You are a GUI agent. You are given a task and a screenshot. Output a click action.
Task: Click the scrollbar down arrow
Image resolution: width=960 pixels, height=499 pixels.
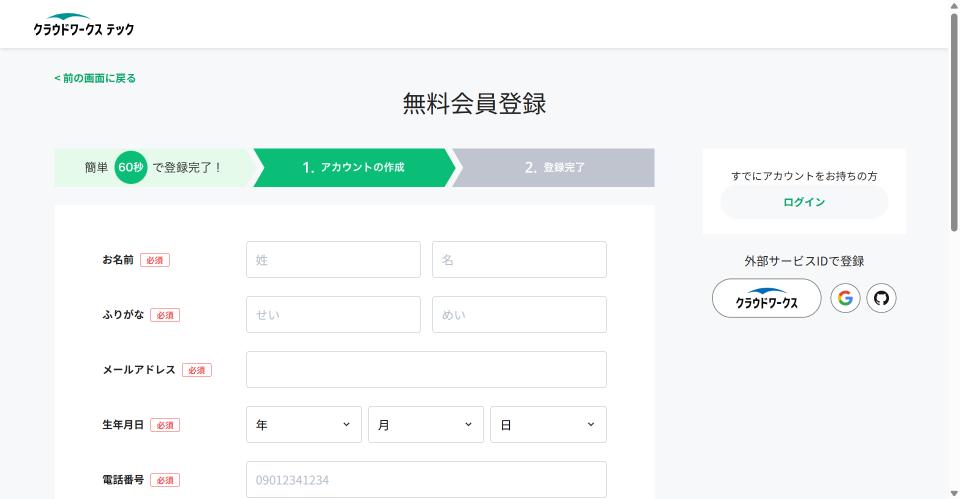954,493
